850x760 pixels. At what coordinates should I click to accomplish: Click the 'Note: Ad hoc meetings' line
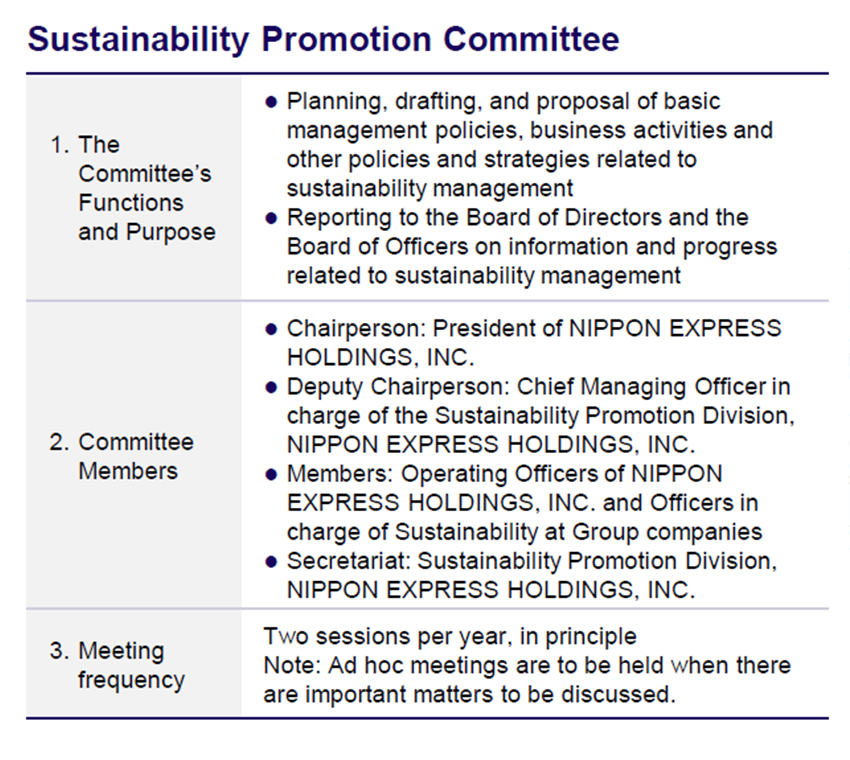[527, 666]
